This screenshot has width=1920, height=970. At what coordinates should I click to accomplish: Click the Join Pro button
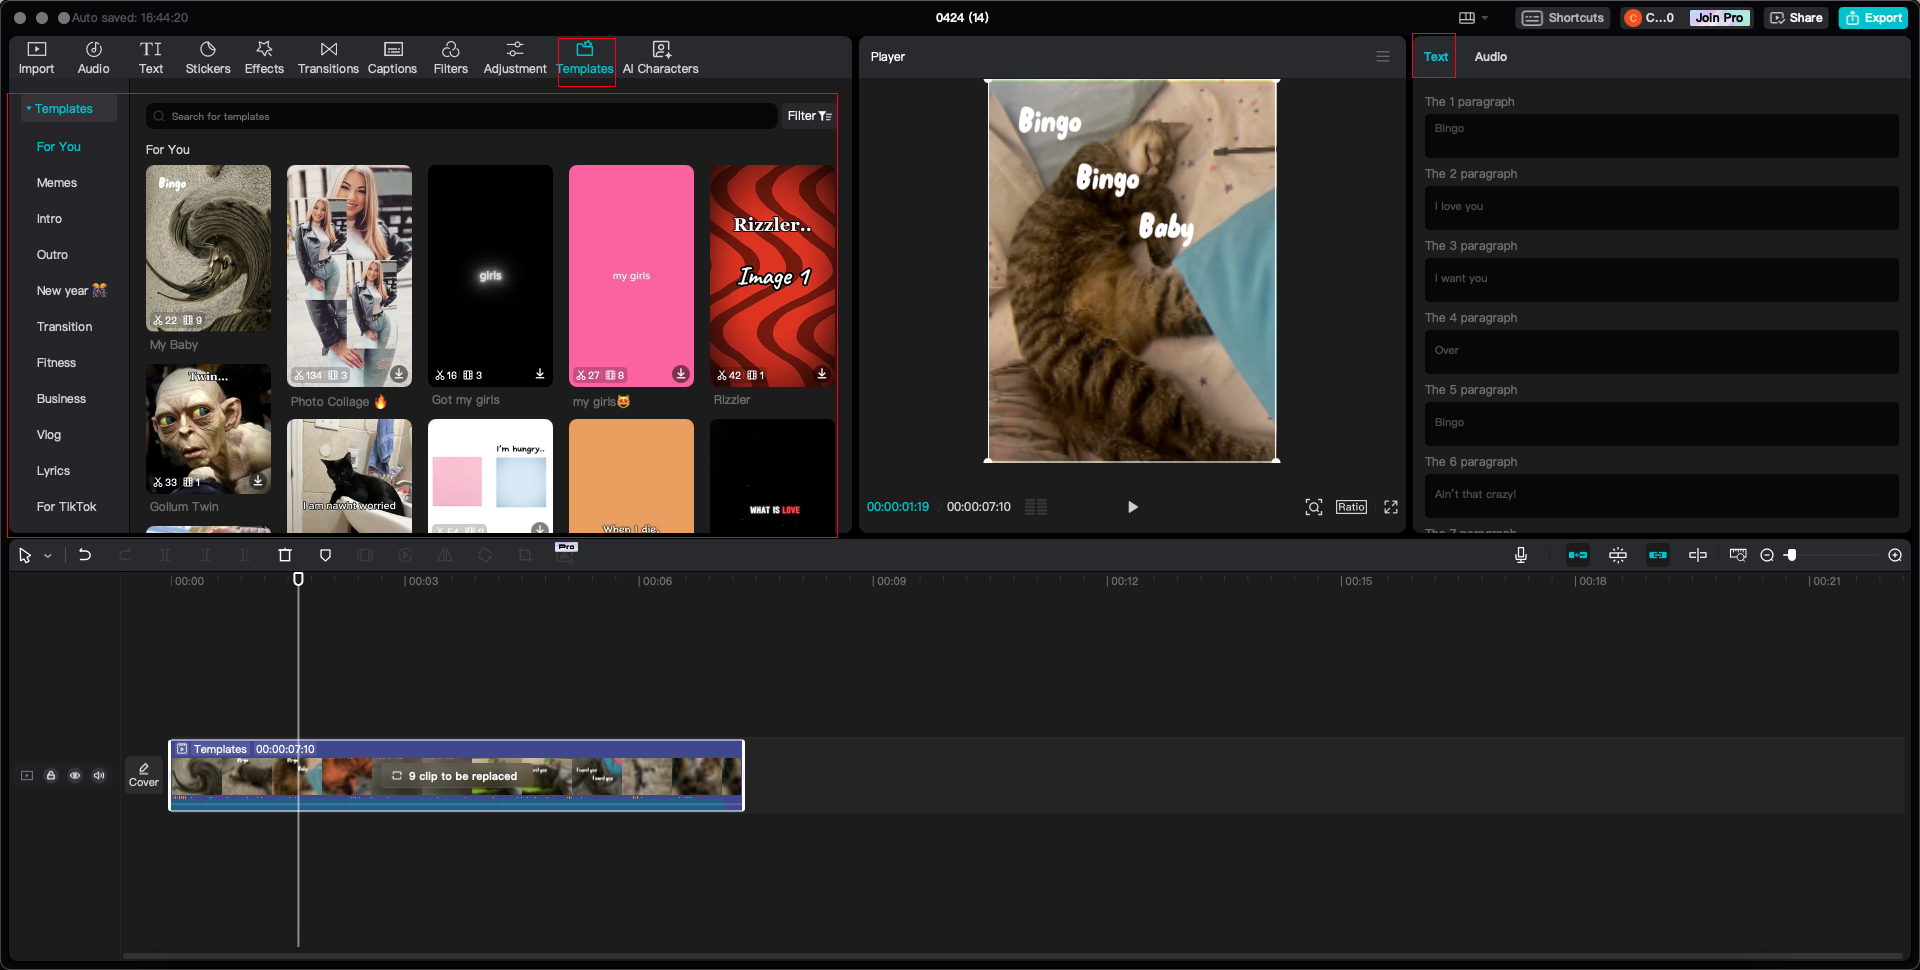pyautogui.click(x=1719, y=17)
